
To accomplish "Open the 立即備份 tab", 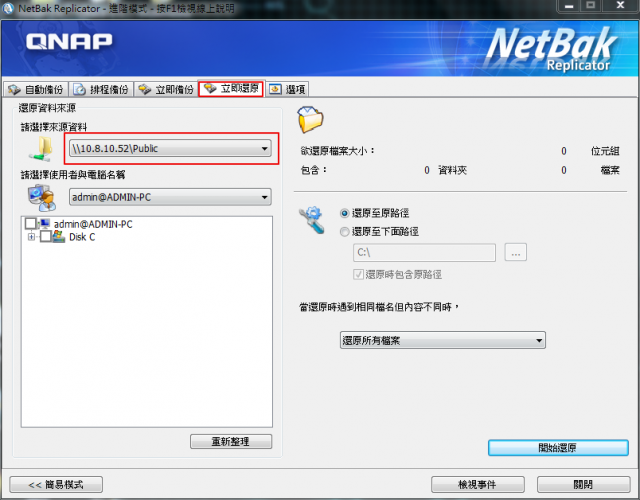I will tap(166, 89).
